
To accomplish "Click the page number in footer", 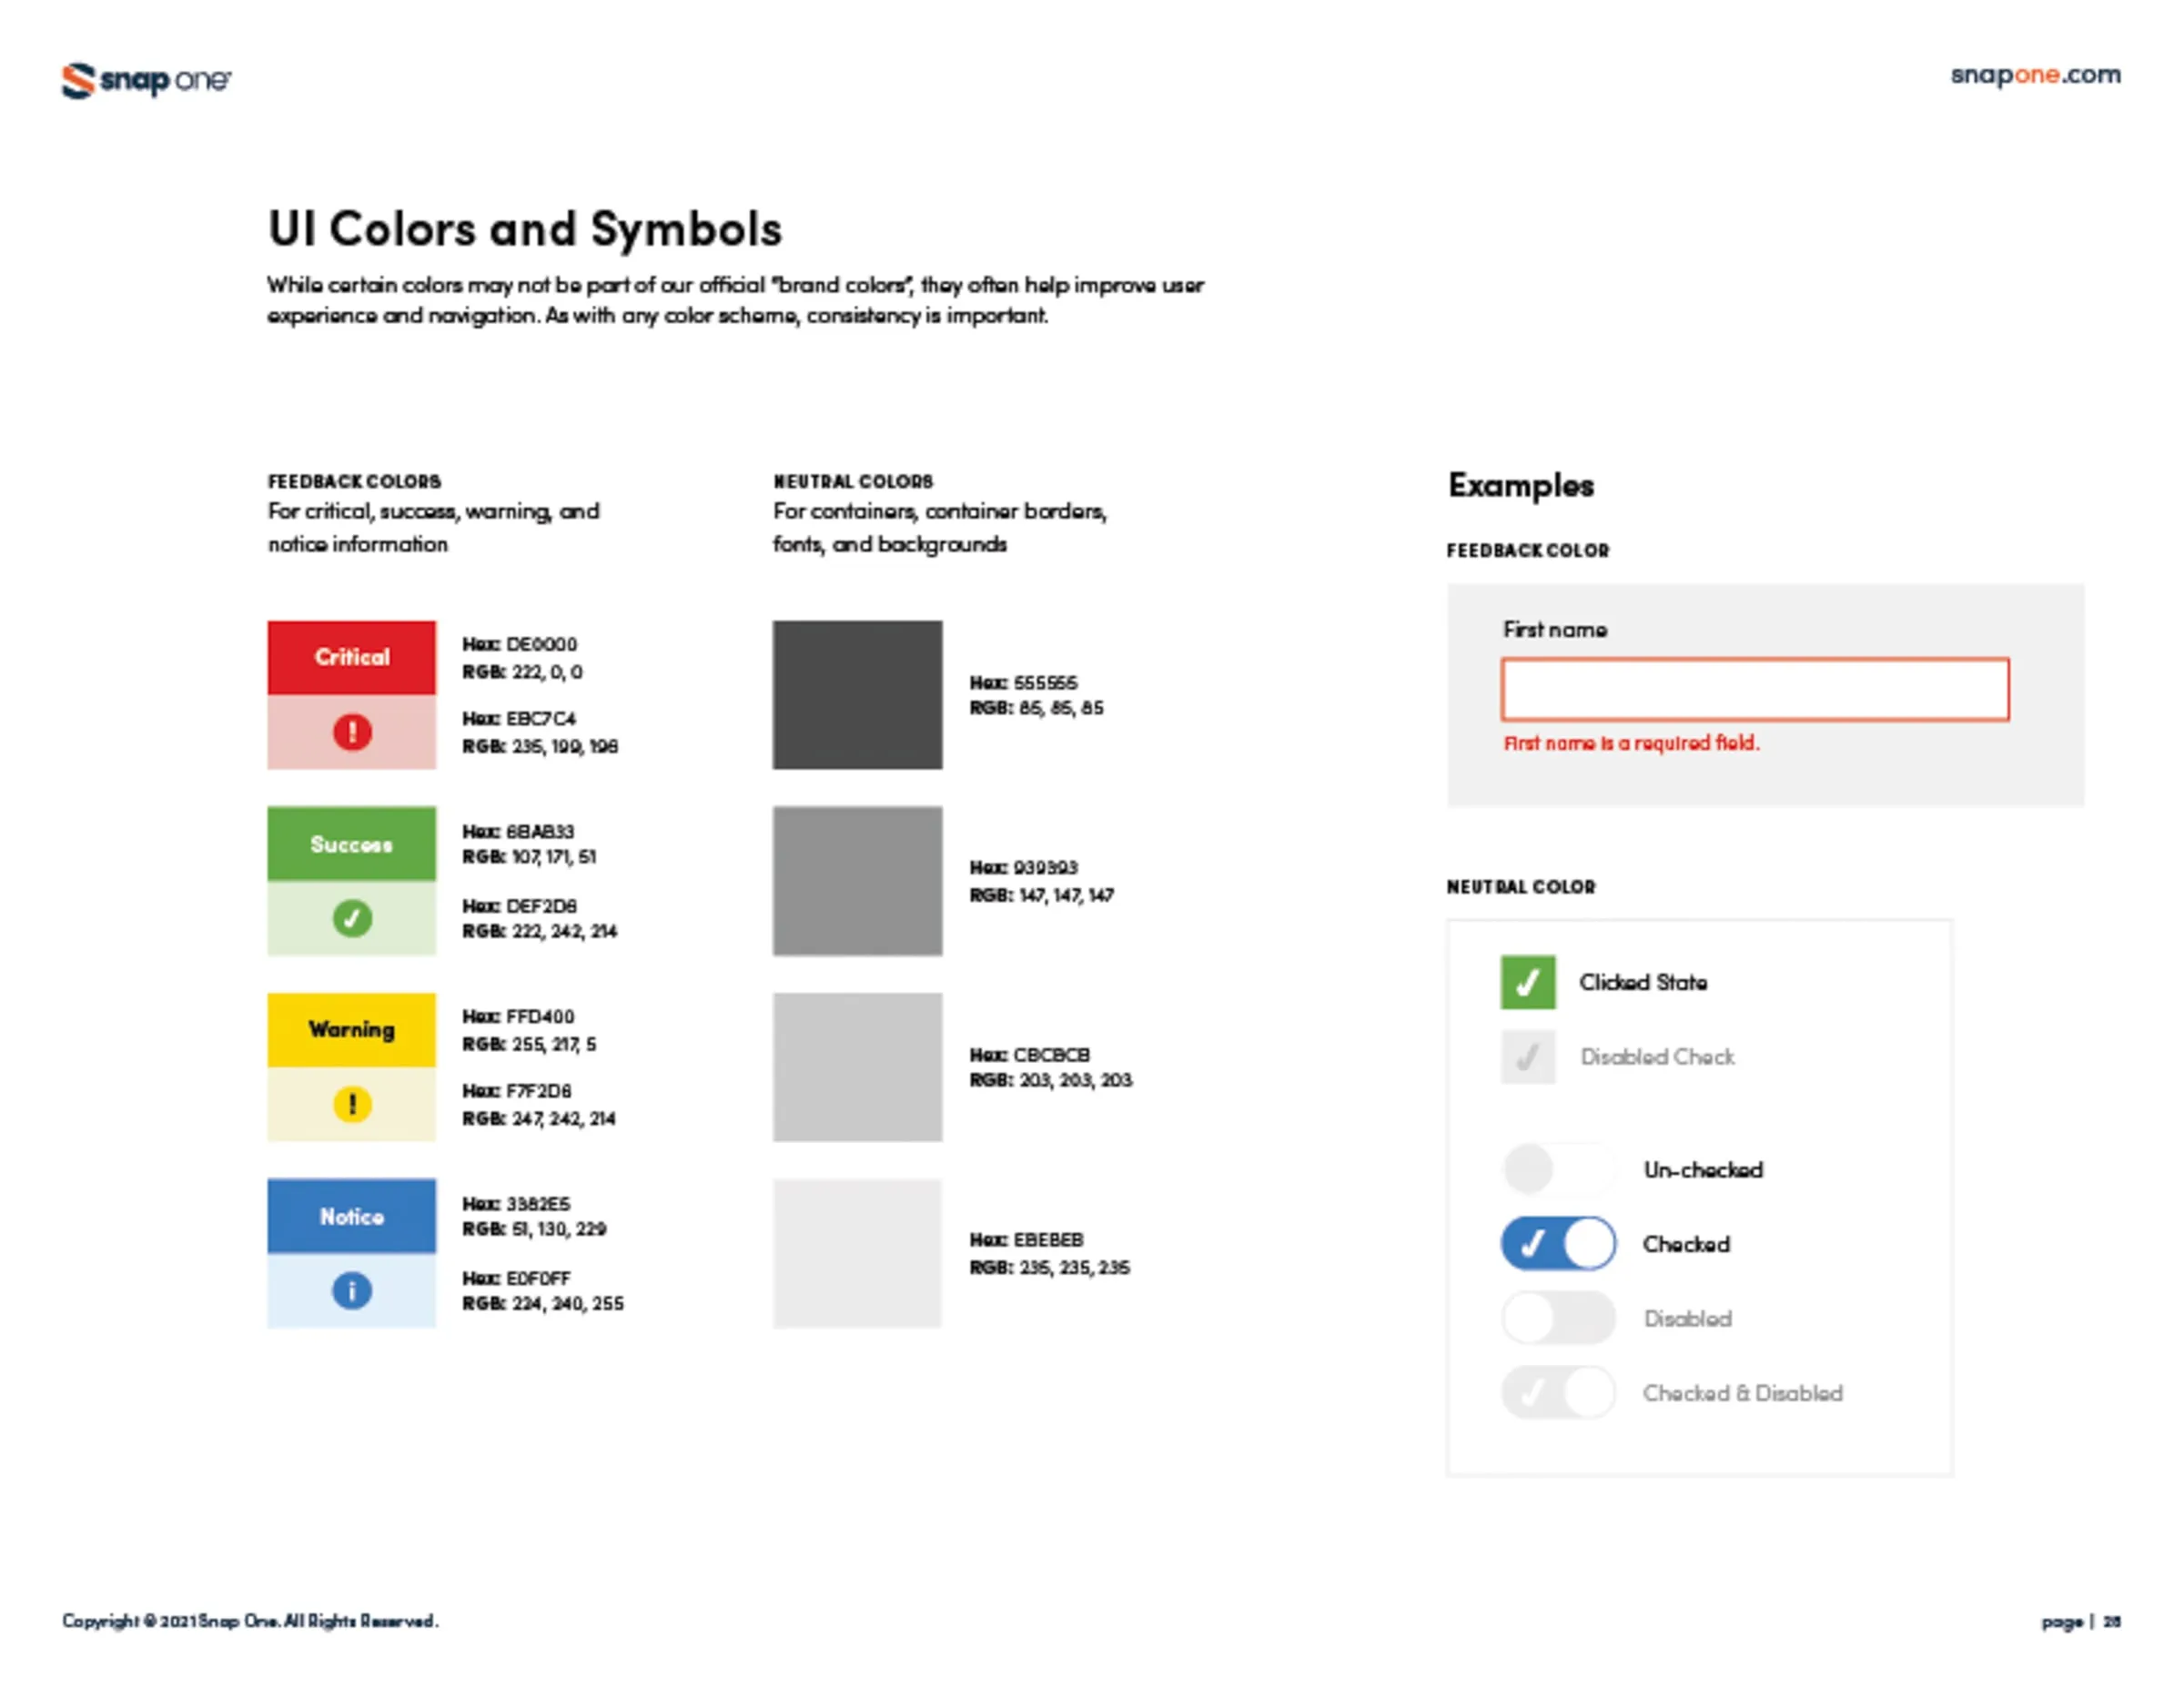I will point(2081,1622).
